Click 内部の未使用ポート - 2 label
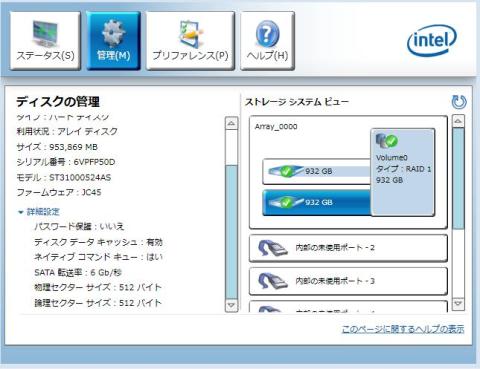The image size is (480, 369). tap(335, 248)
